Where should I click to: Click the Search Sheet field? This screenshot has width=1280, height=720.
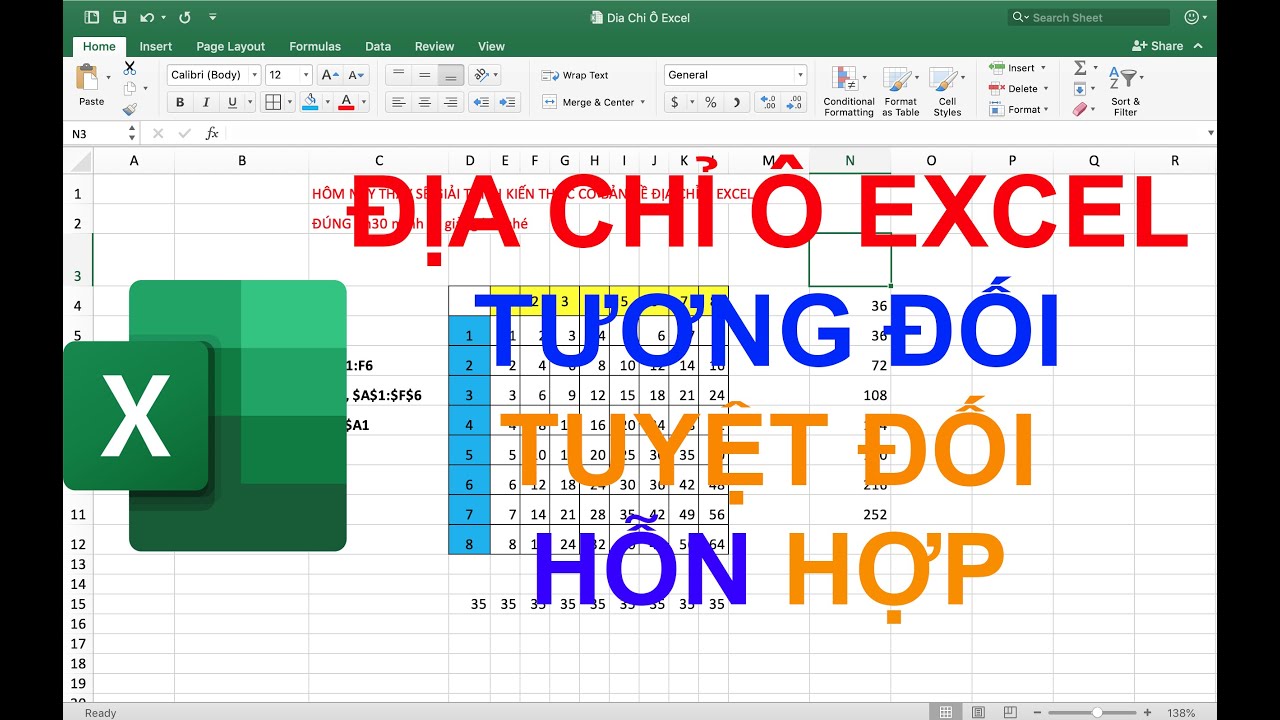coord(1089,17)
